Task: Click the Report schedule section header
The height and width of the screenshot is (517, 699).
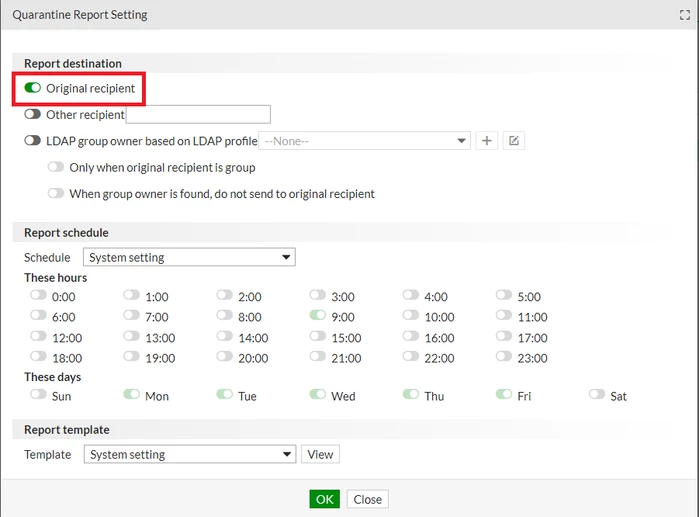Action: [x=66, y=233]
